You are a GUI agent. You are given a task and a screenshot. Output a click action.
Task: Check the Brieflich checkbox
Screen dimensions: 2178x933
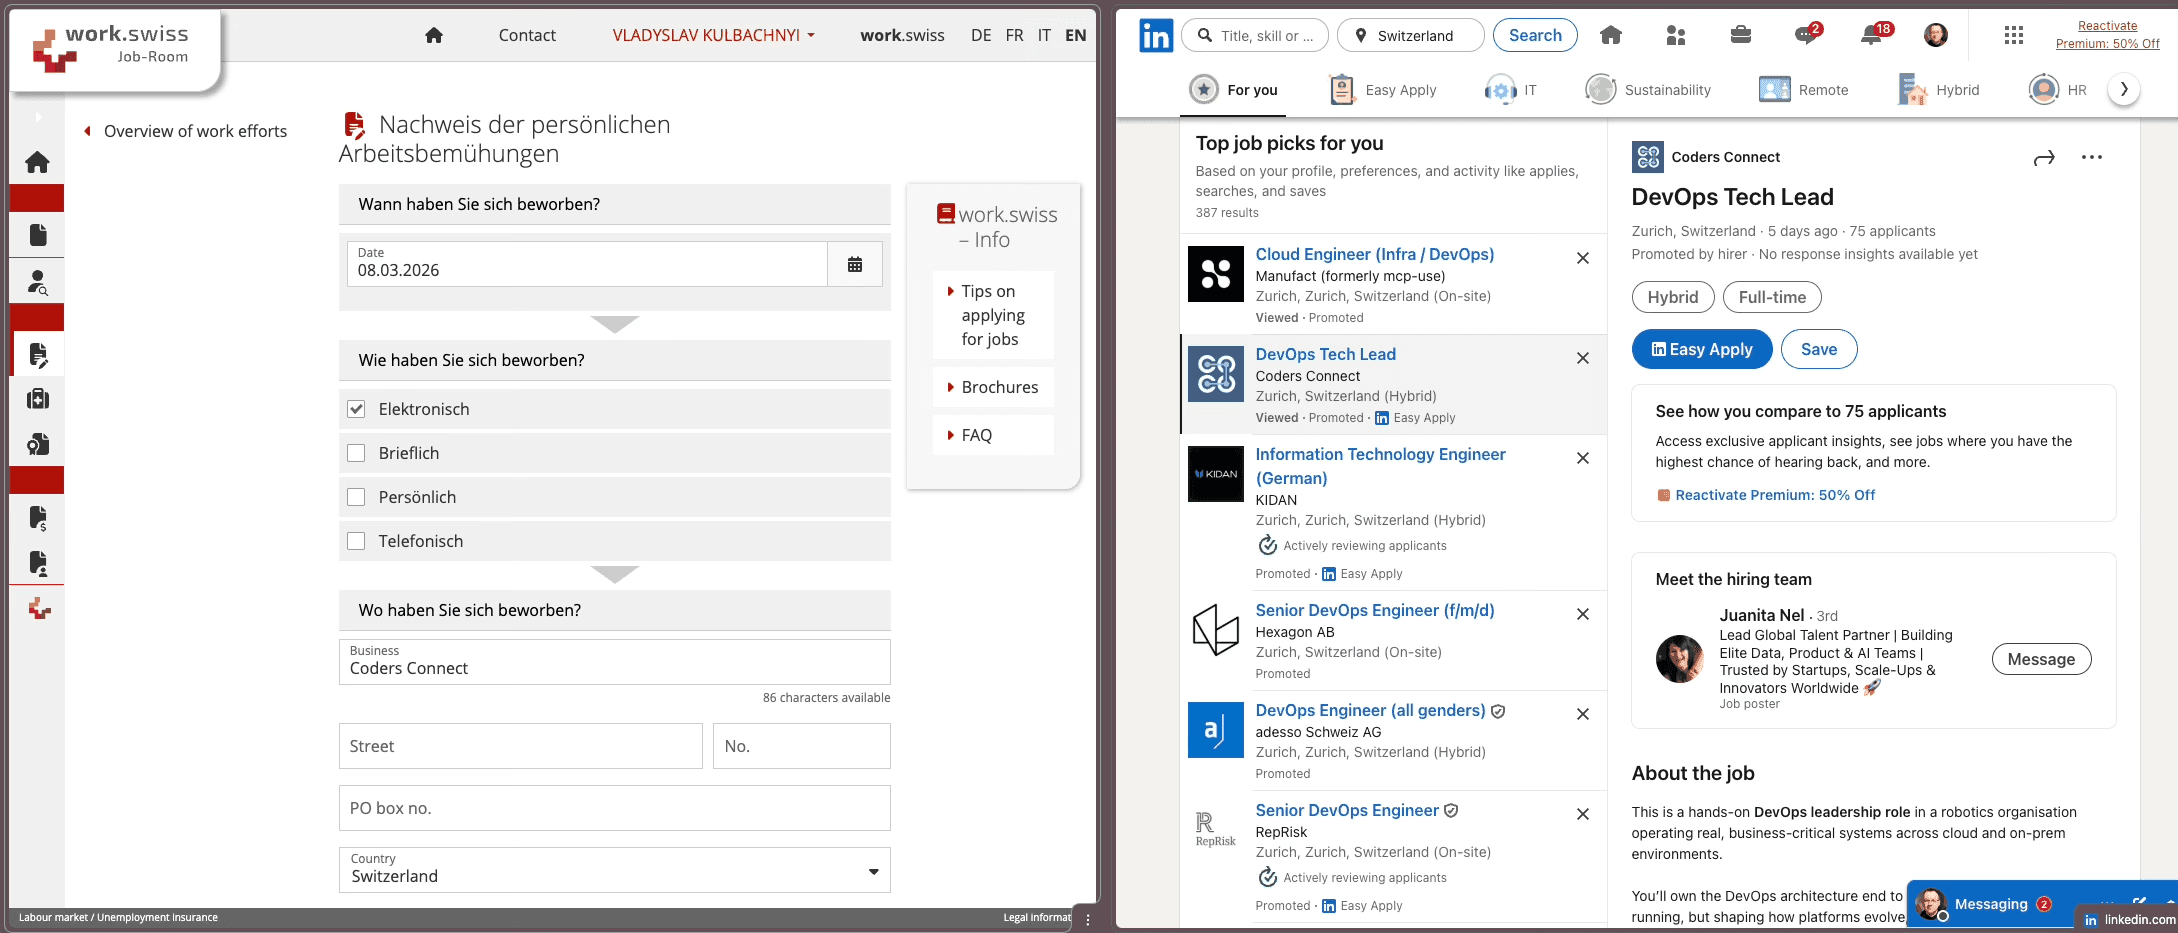(356, 453)
